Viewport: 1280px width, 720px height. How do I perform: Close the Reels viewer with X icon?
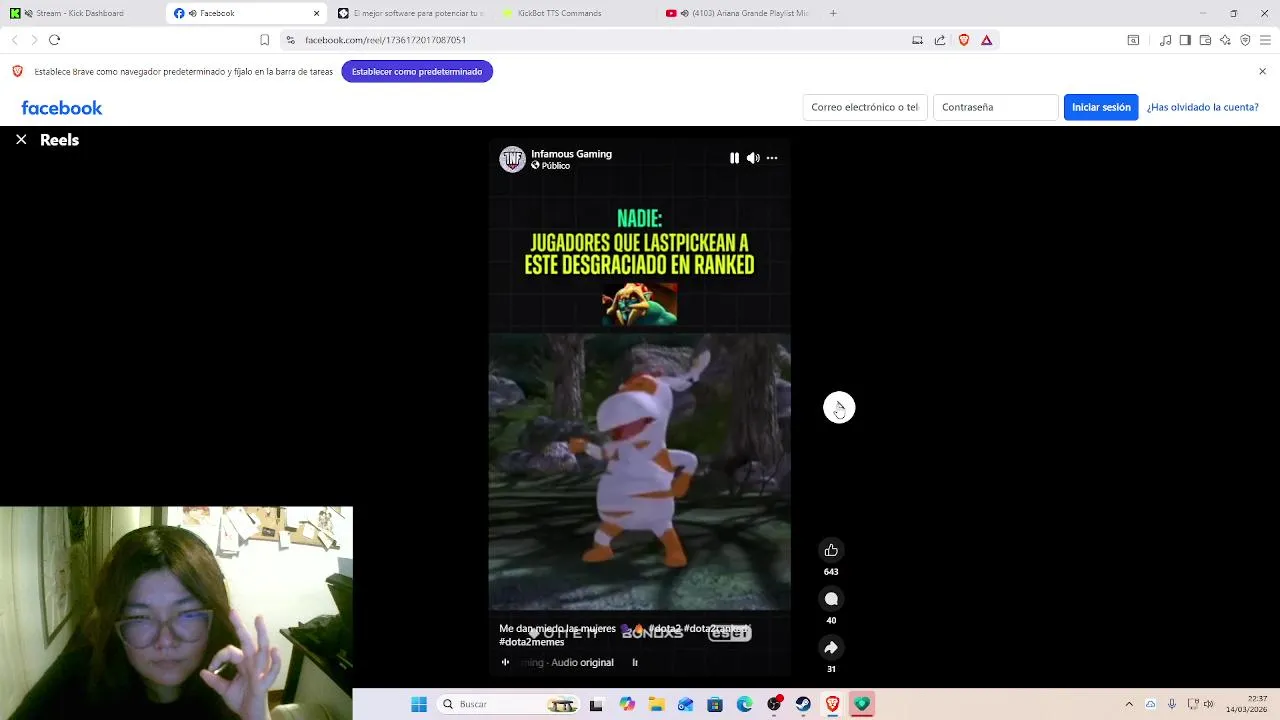21,140
